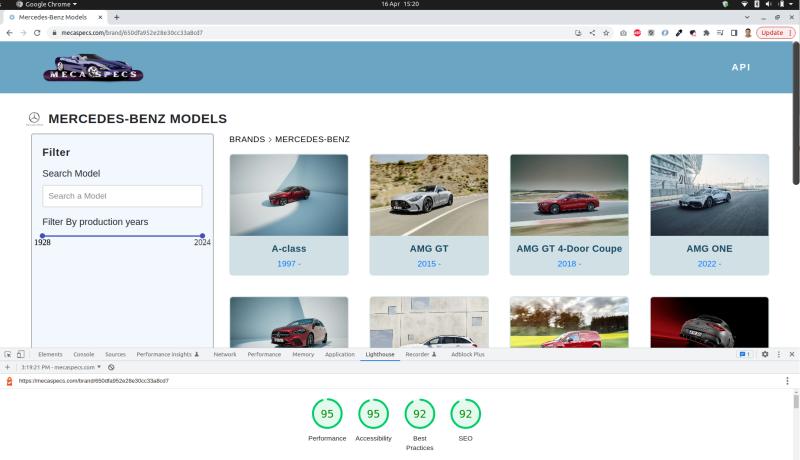Image resolution: width=800 pixels, height=460 pixels.
Task: Click the BRANDS breadcrumb link
Action: point(247,139)
